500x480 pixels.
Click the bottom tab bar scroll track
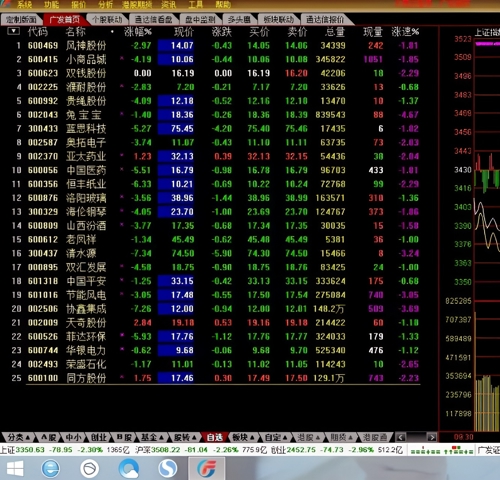[x=417, y=437]
